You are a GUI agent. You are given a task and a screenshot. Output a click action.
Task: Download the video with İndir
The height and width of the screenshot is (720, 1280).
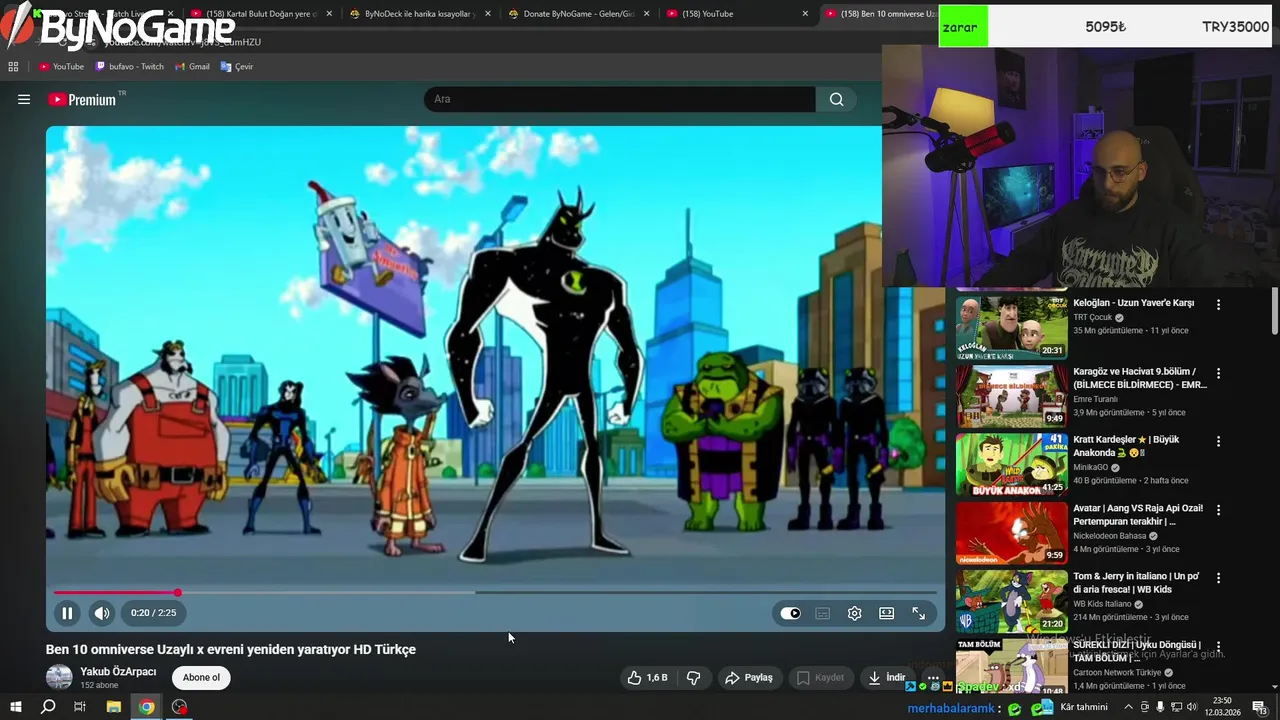886,678
